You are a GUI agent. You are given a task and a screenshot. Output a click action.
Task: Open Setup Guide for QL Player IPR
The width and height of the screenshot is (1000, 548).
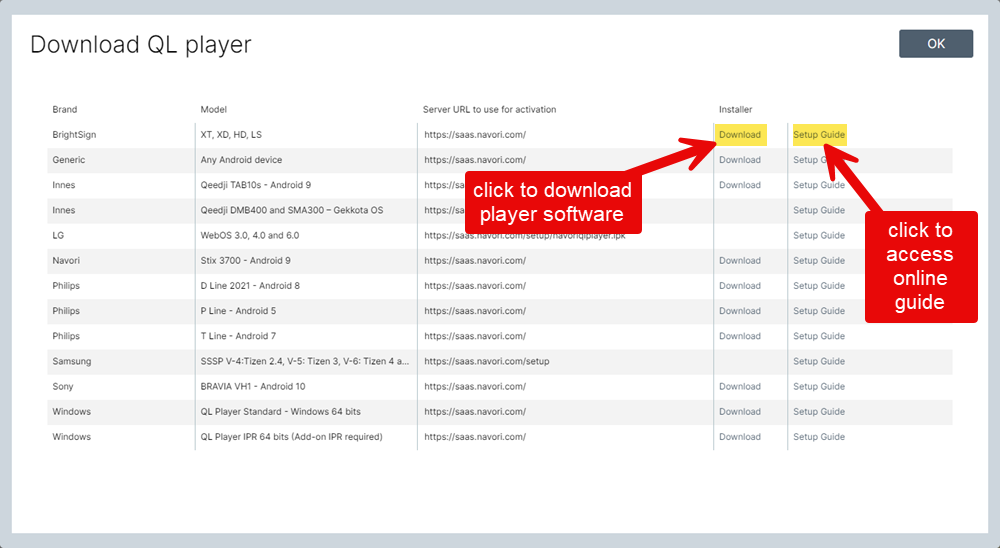(819, 437)
